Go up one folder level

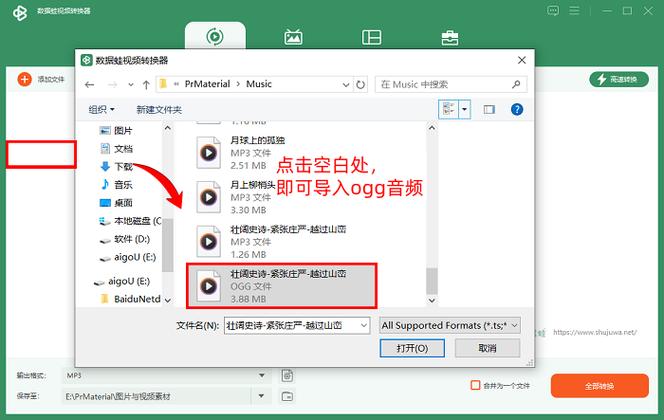coord(146,85)
